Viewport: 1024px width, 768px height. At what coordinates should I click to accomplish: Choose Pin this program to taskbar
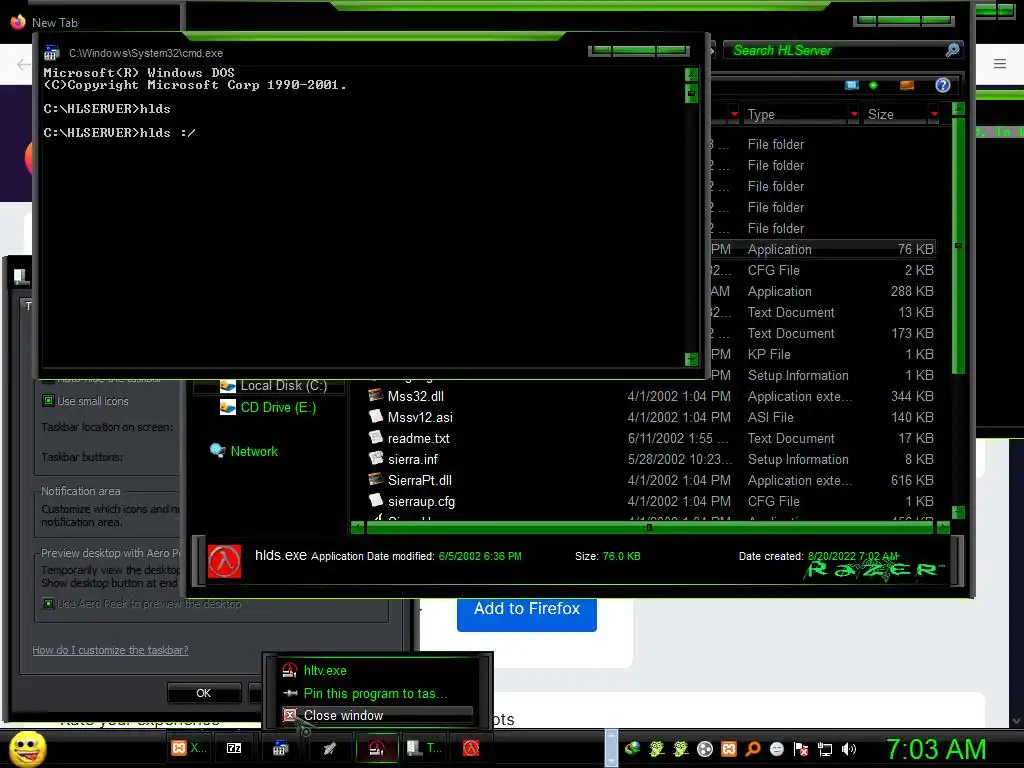377,694
